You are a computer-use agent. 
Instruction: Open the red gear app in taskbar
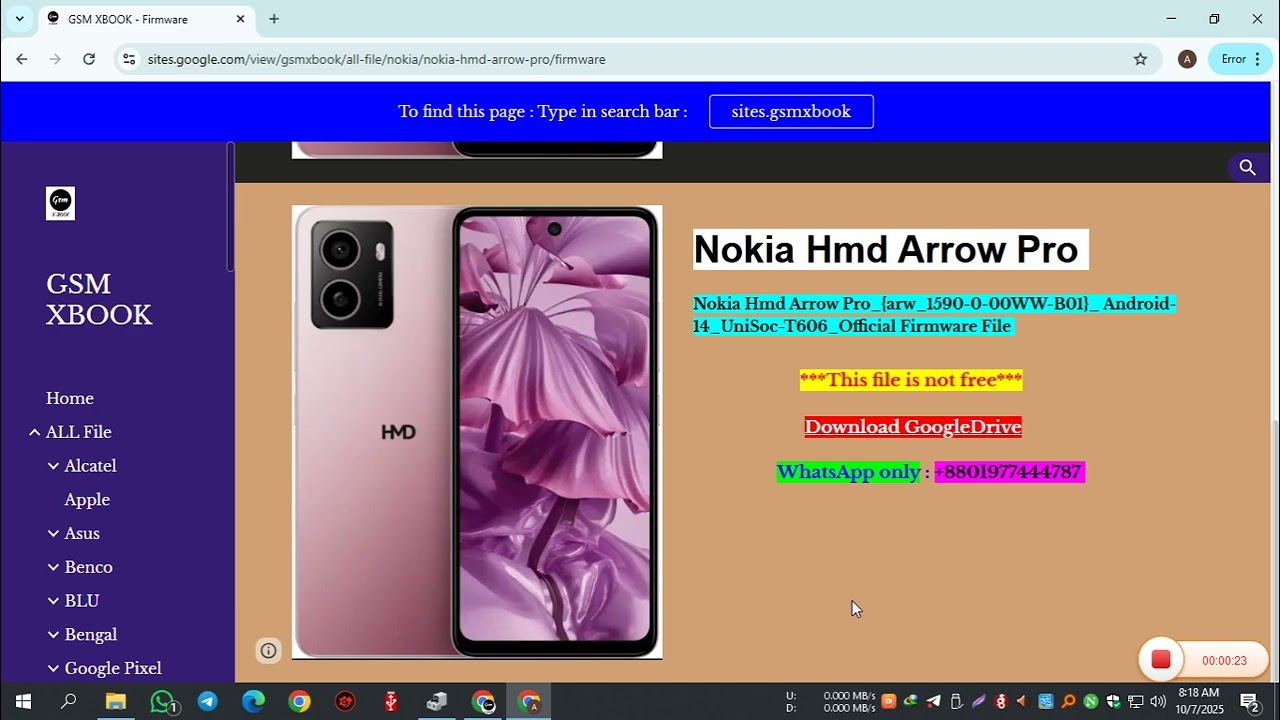(x=345, y=702)
